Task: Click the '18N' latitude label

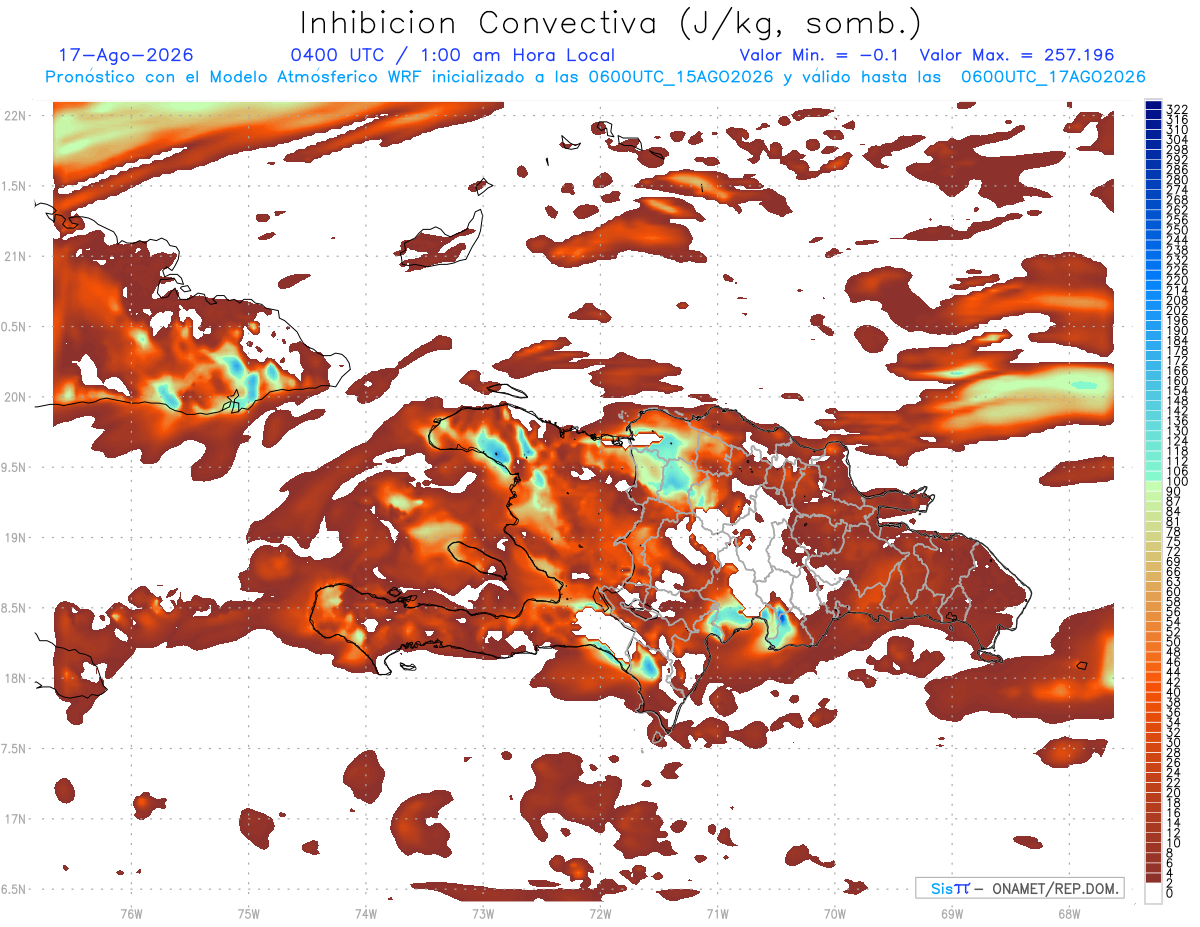Action: click(14, 678)
